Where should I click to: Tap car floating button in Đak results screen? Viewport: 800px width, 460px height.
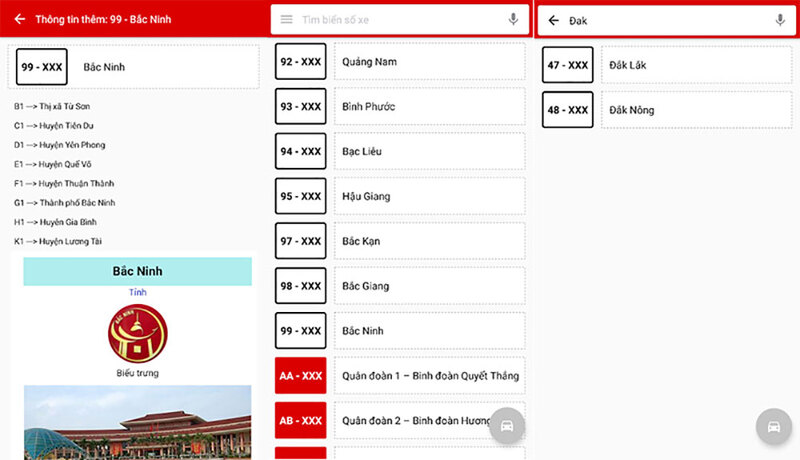tap(773, 426)
